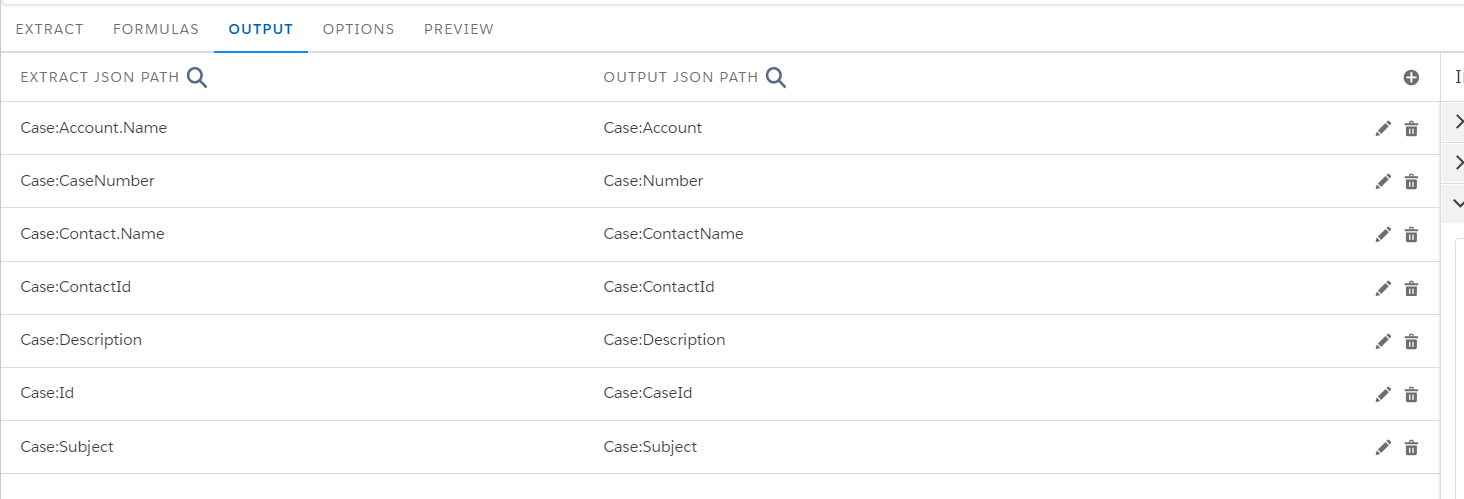Select the Case:Number output path text
Image resolution: width=1464 pixels, height=499 pixels.
coord(653,181)
